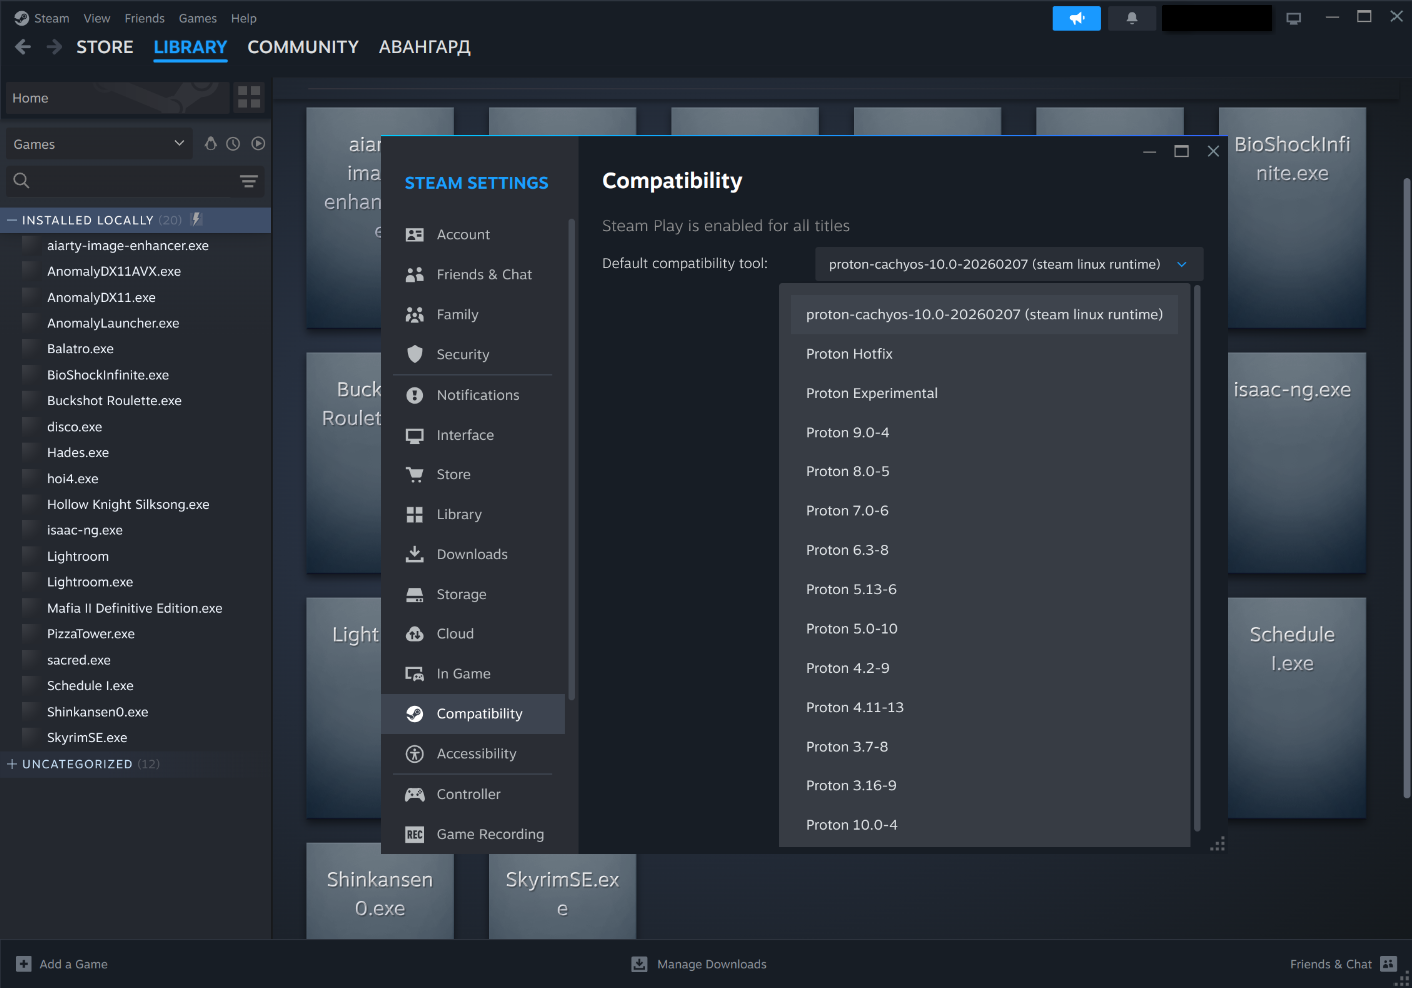Select Interface settings monitor icon
Viewport: 1412px width, 988px height.
pos(415,435)
